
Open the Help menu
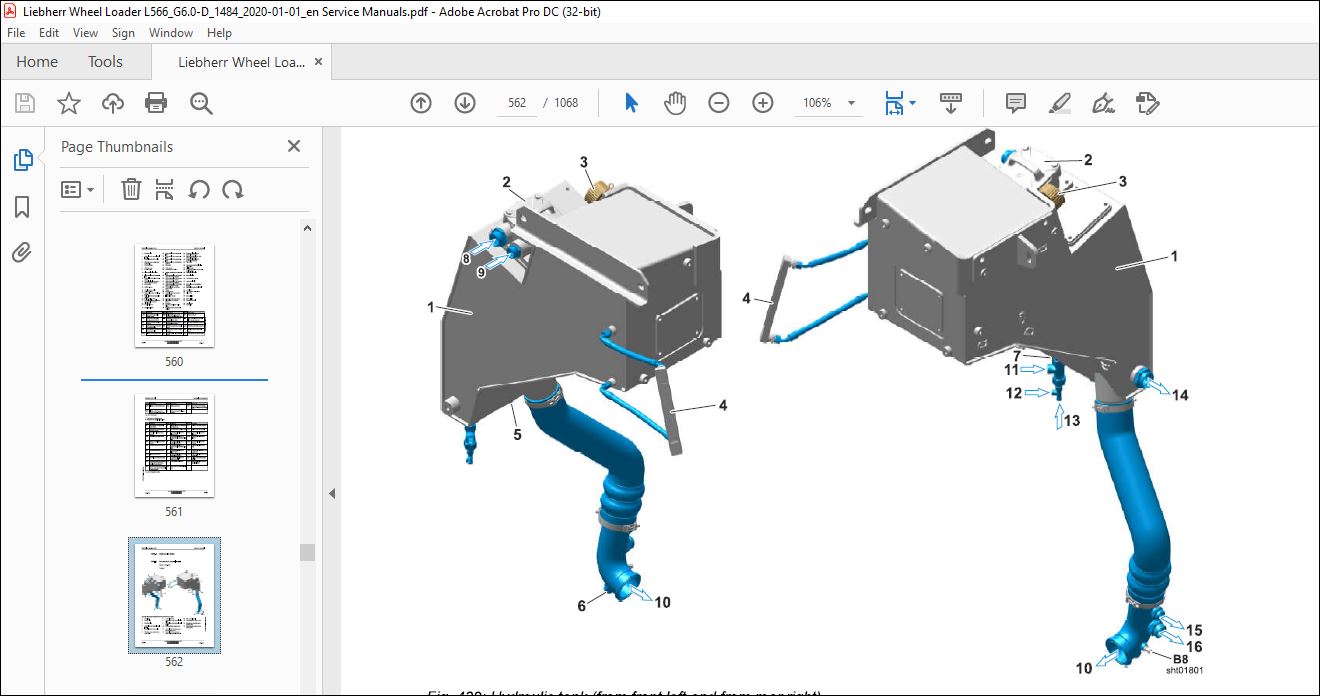coord(219,33)
